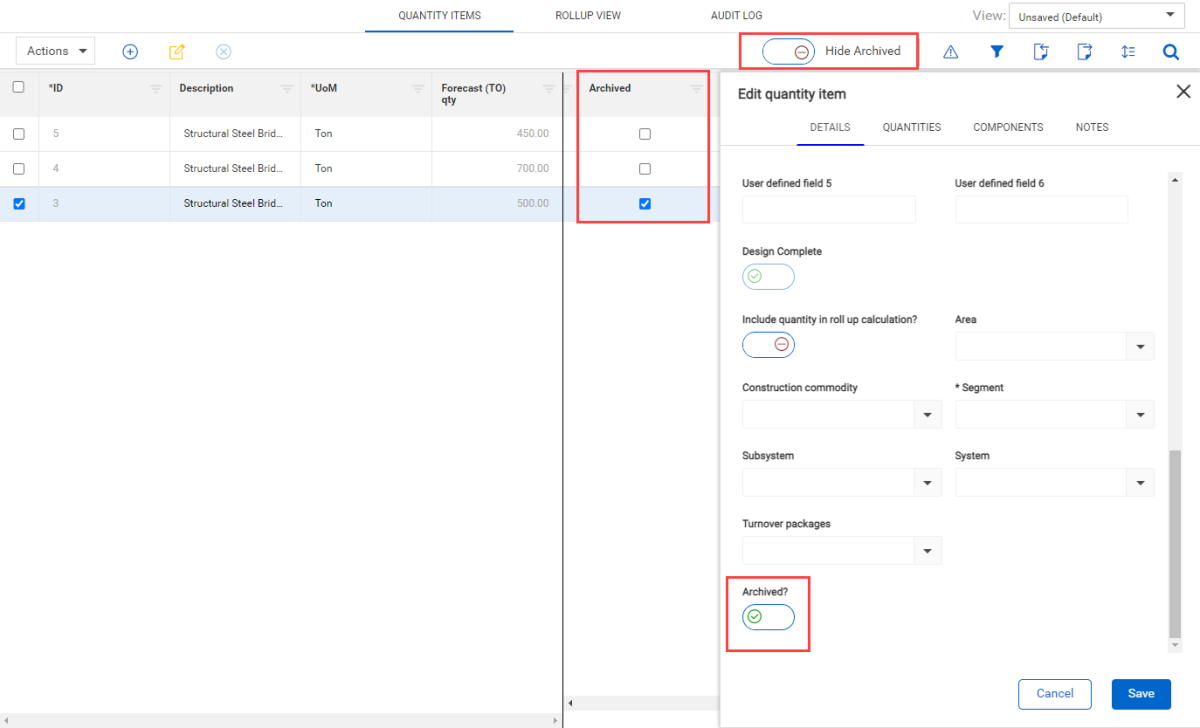
Task: Click the edit item pencil icon
Action: (177, 51)
